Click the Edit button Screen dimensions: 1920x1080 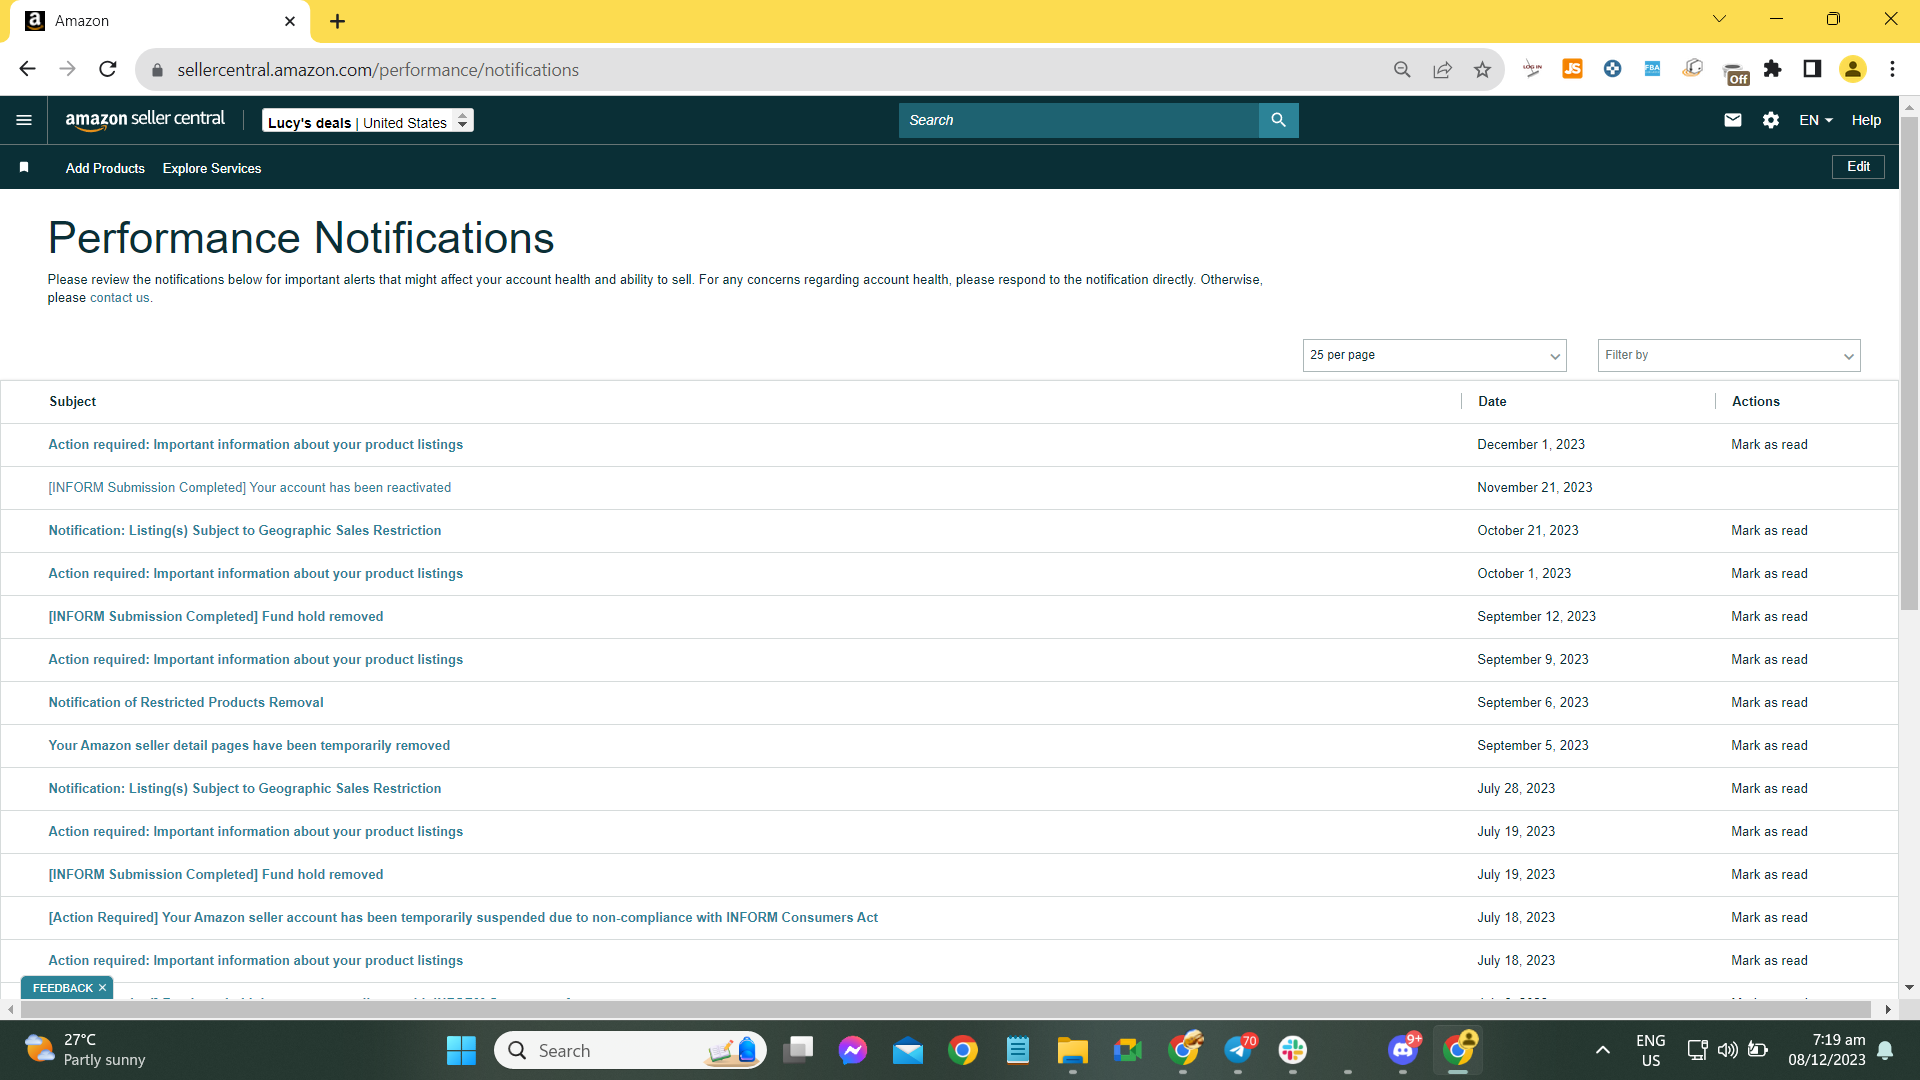pos(1858,167)
